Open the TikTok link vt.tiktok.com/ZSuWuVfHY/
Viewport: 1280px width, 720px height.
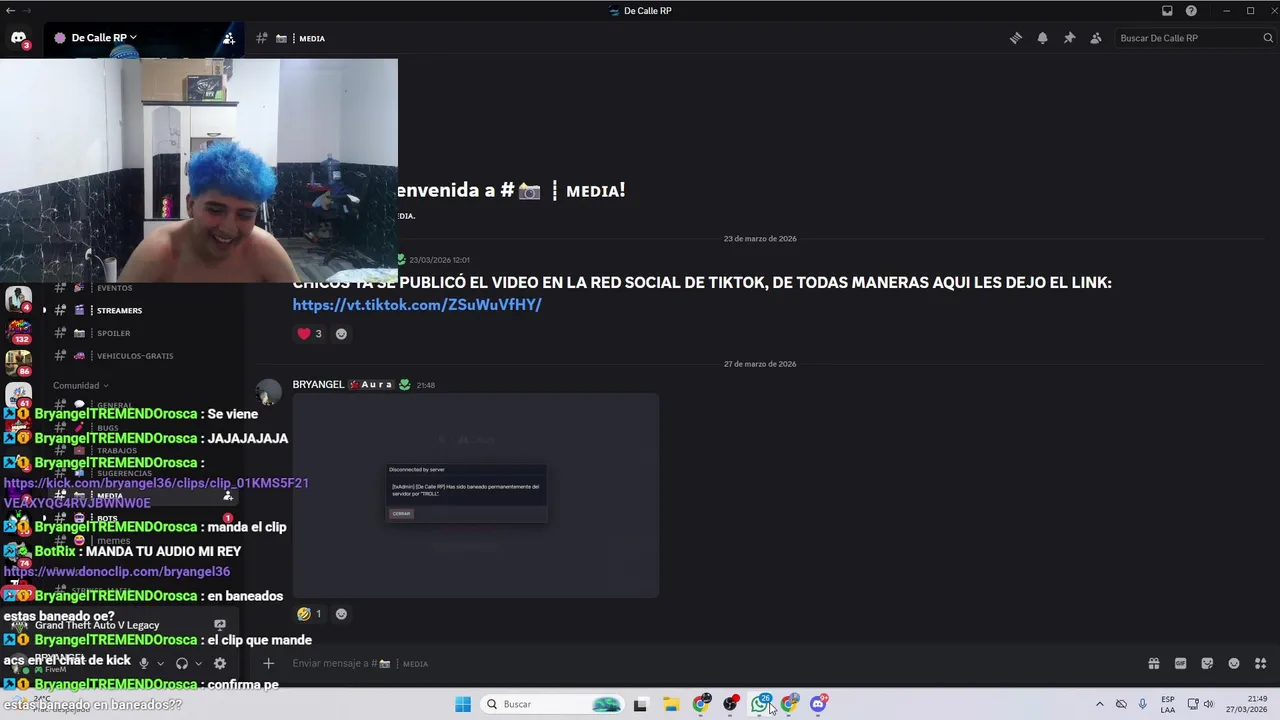pos(417,305)
